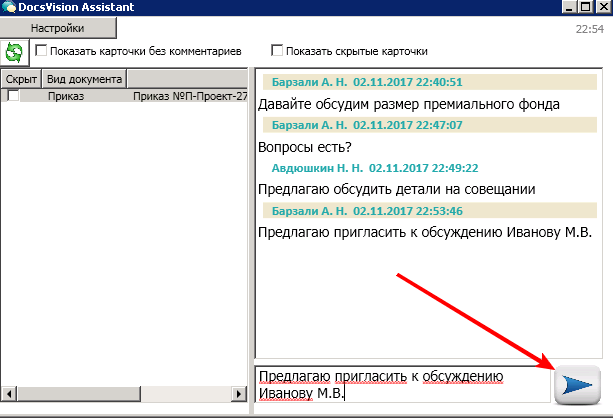Screen dimensions: 613x418
Task: Select the Приказ document type cell
Action: (66, 96)
